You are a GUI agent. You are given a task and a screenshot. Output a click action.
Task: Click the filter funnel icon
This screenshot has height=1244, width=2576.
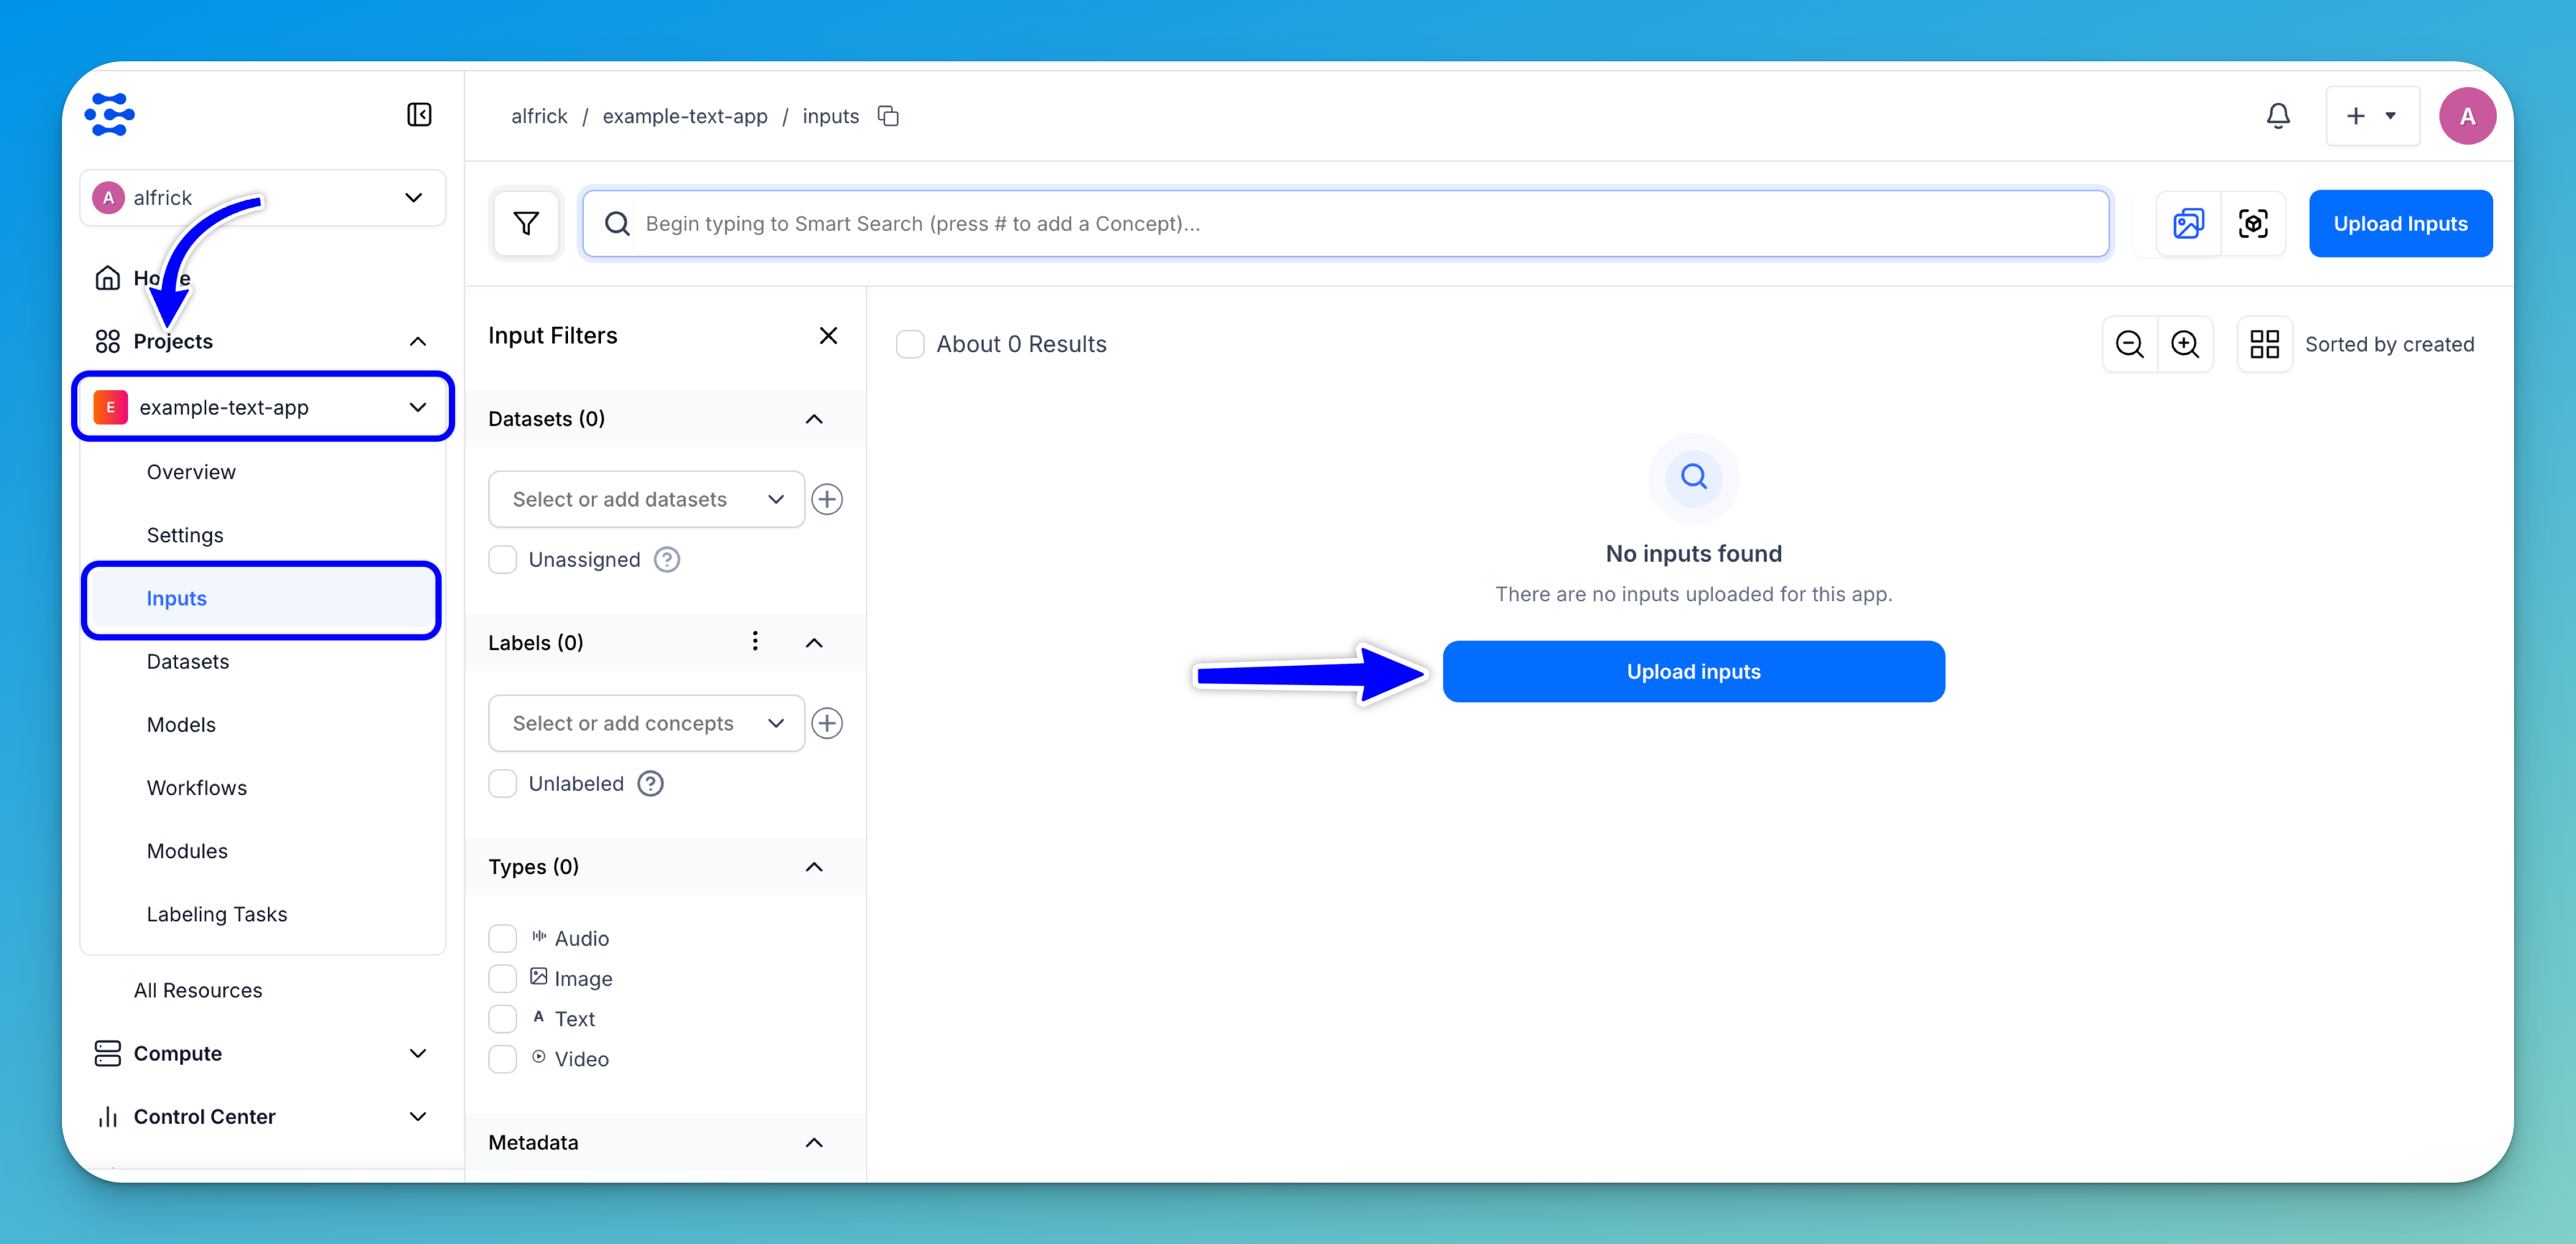coord(526,223)
